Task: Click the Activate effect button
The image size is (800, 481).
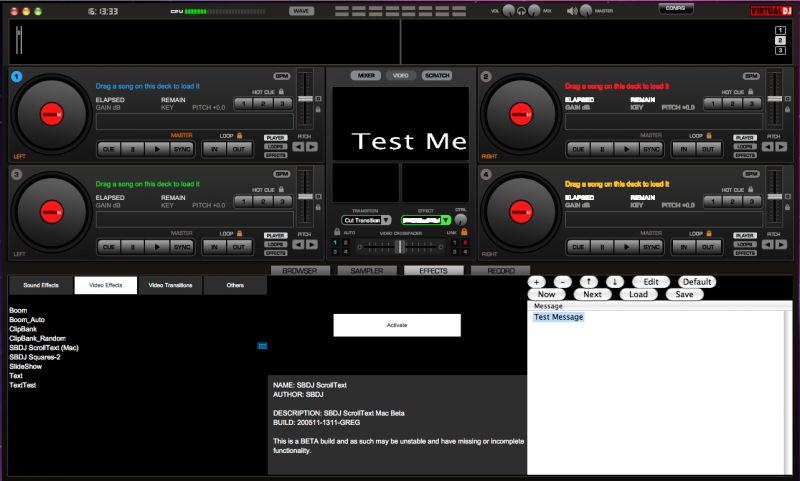Action: [397, 325]
